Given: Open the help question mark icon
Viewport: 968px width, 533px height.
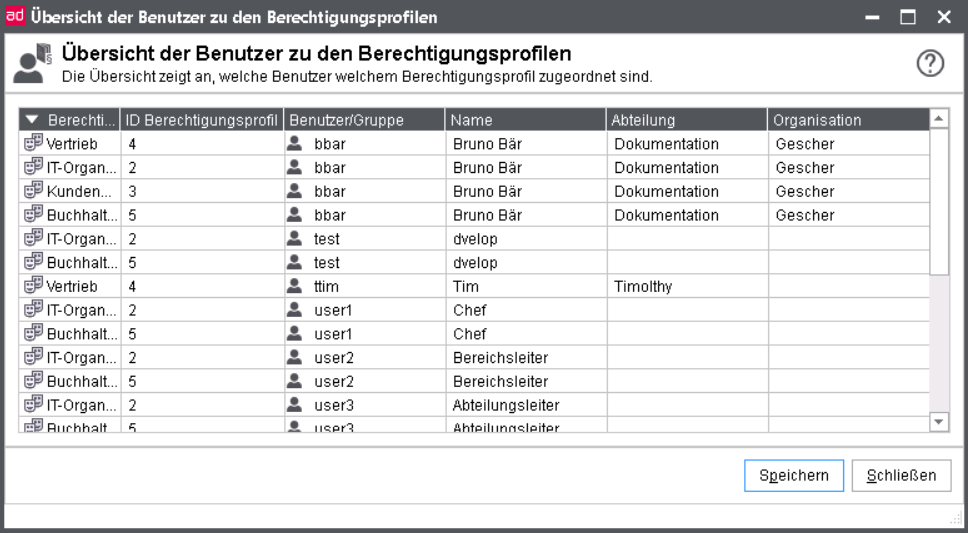Looking at the screenshot, I should point(930,63).
